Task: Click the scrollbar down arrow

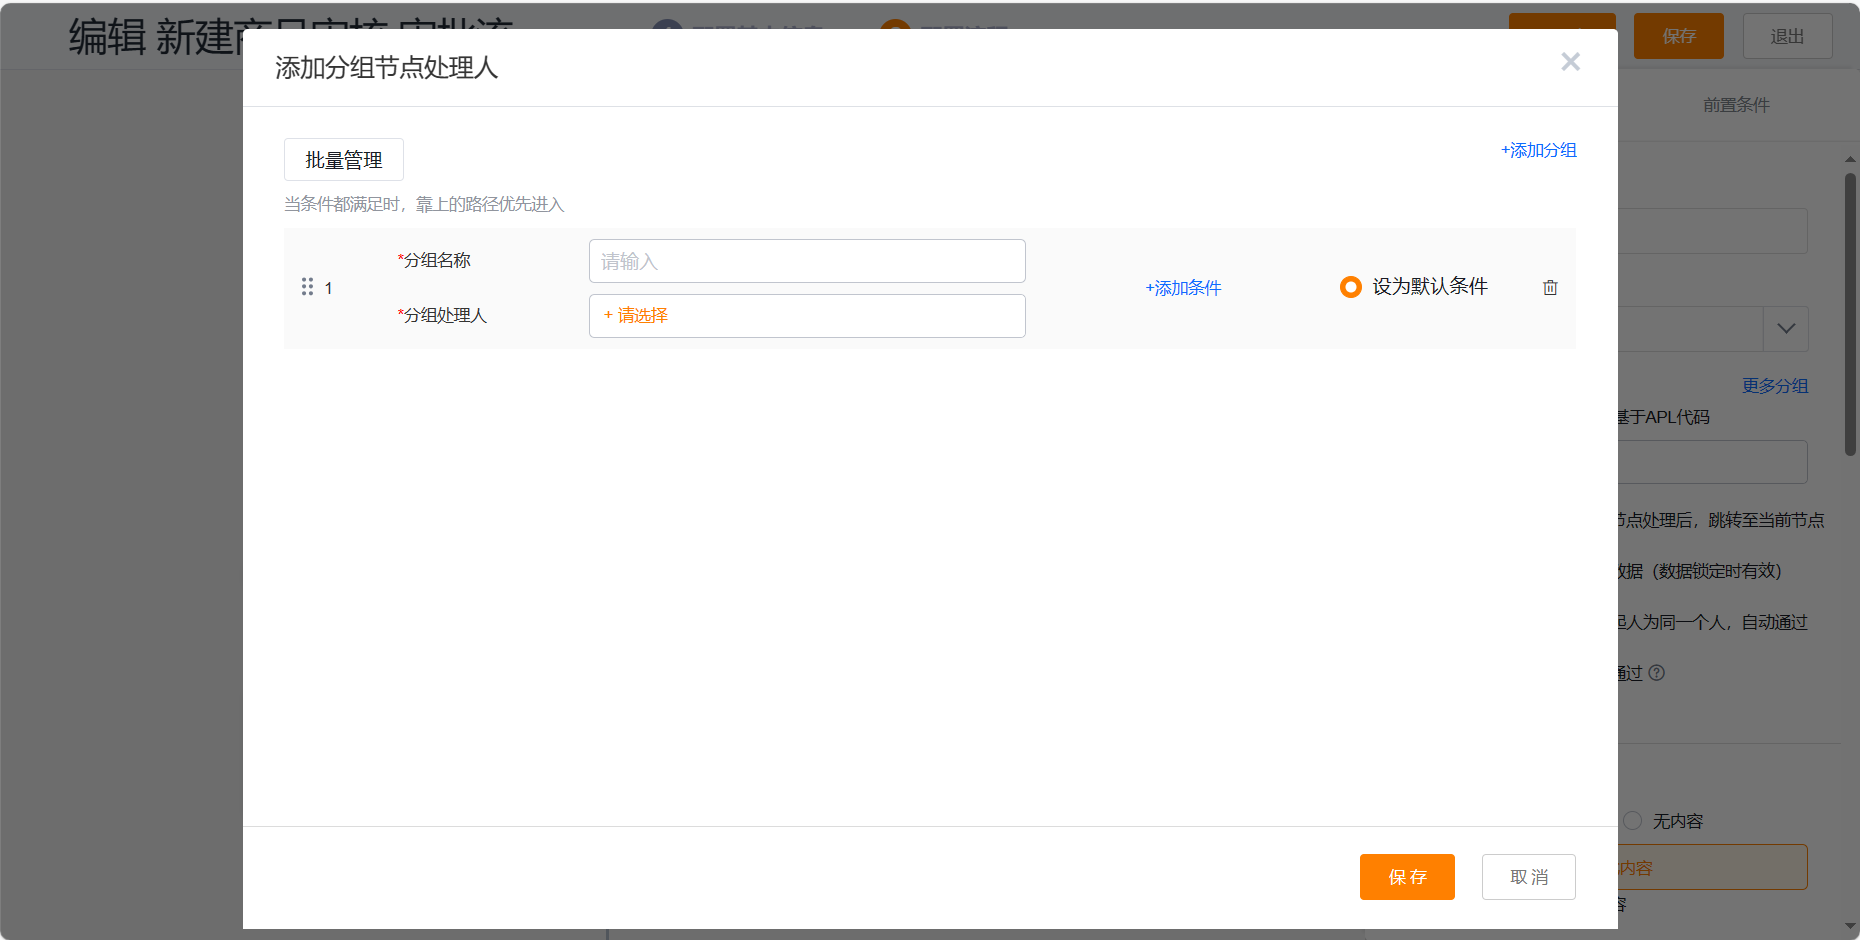Action: click(x=1850, y=926)
